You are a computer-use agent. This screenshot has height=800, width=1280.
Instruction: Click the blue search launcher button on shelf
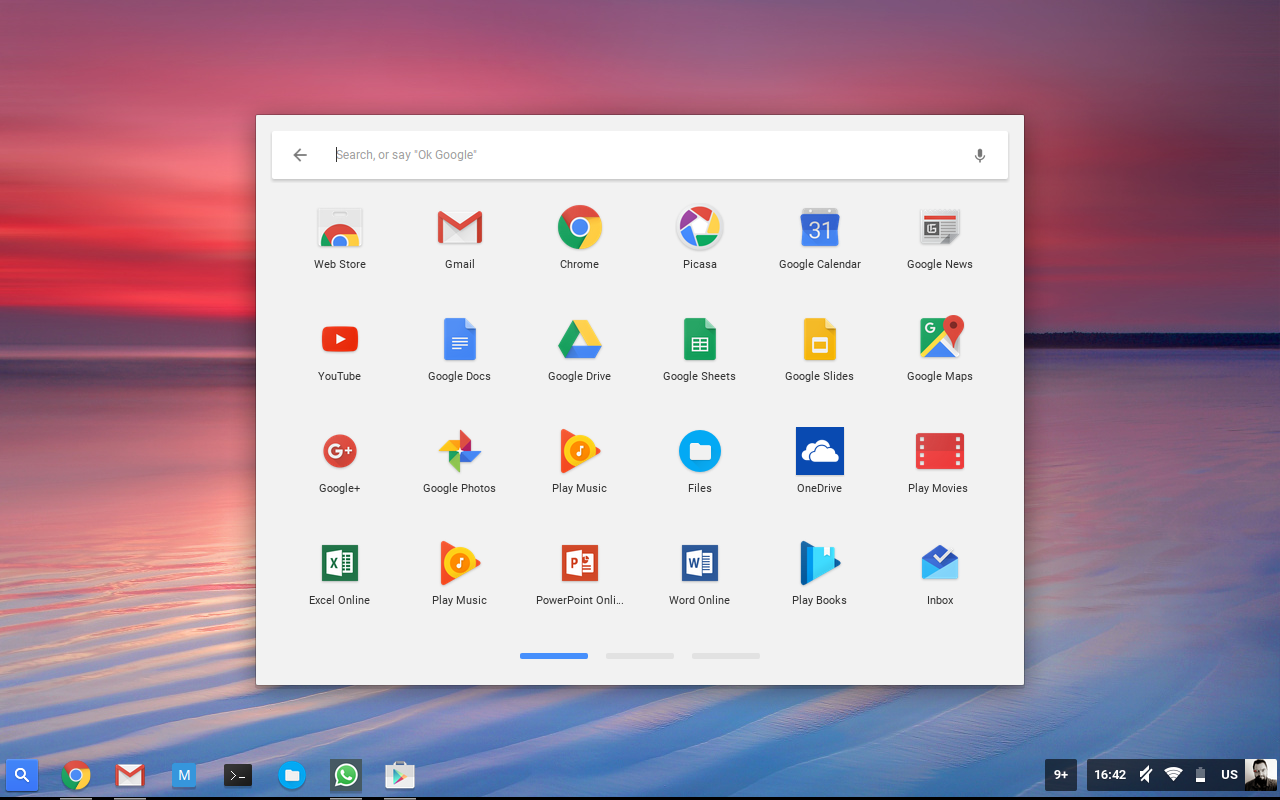click(x=22, y=775)
